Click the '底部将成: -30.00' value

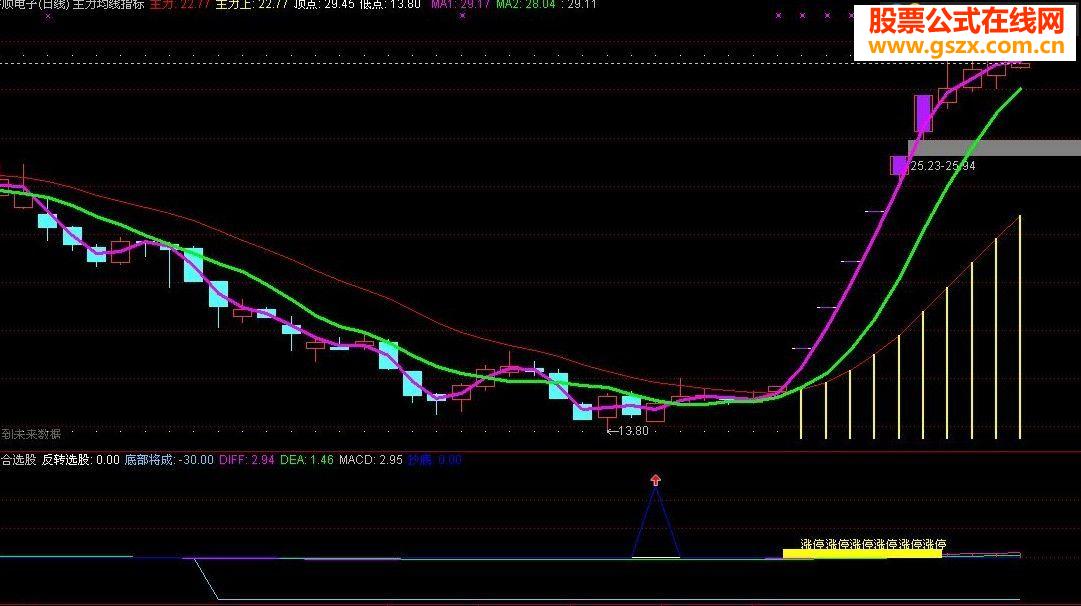[169, 460]
